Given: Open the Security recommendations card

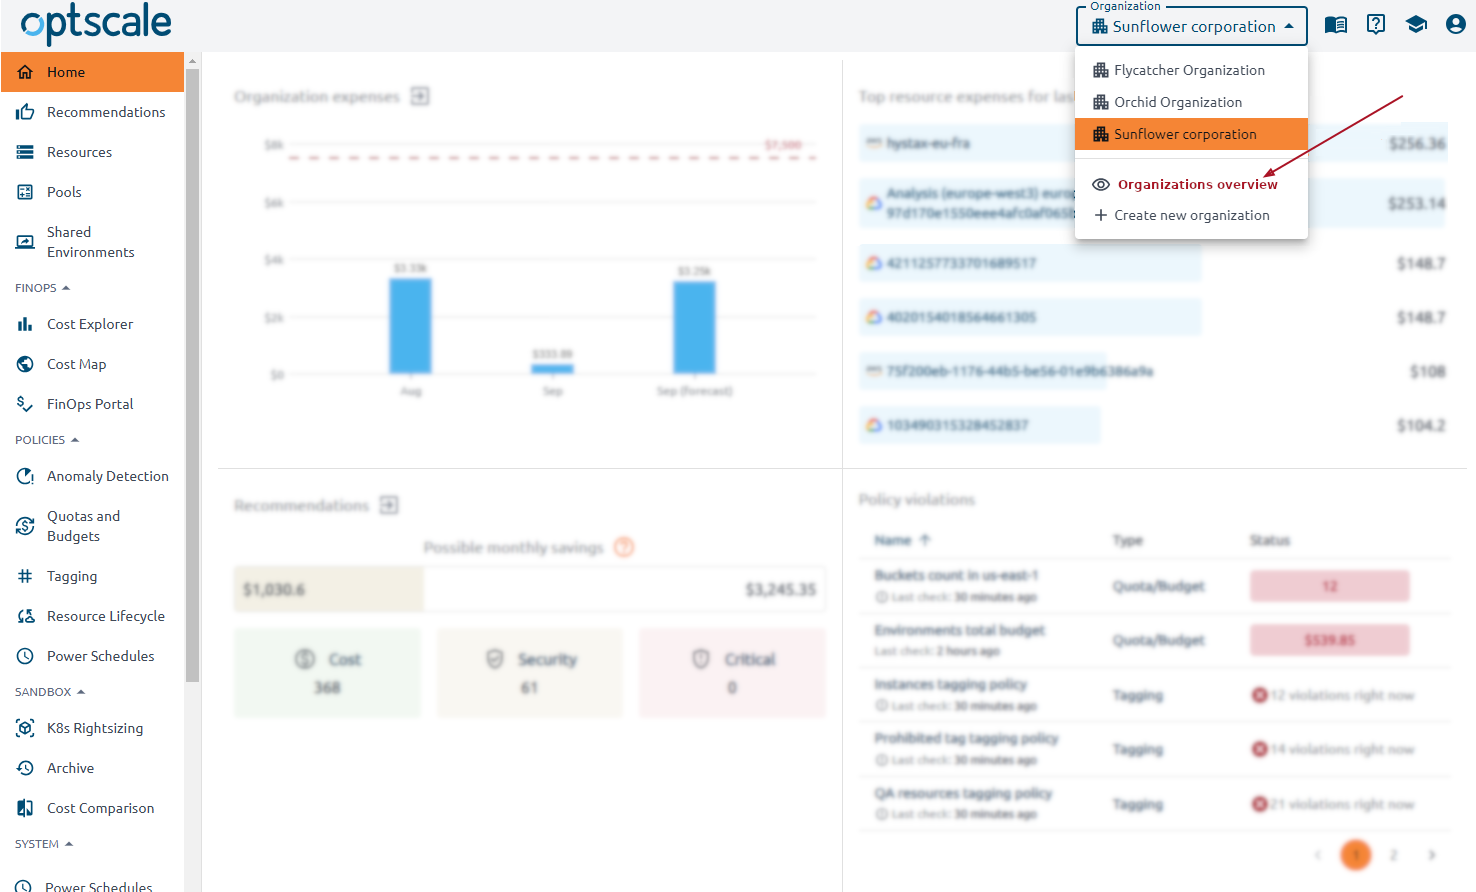Looking at the screenshot, I should click(x=530, y=673).
